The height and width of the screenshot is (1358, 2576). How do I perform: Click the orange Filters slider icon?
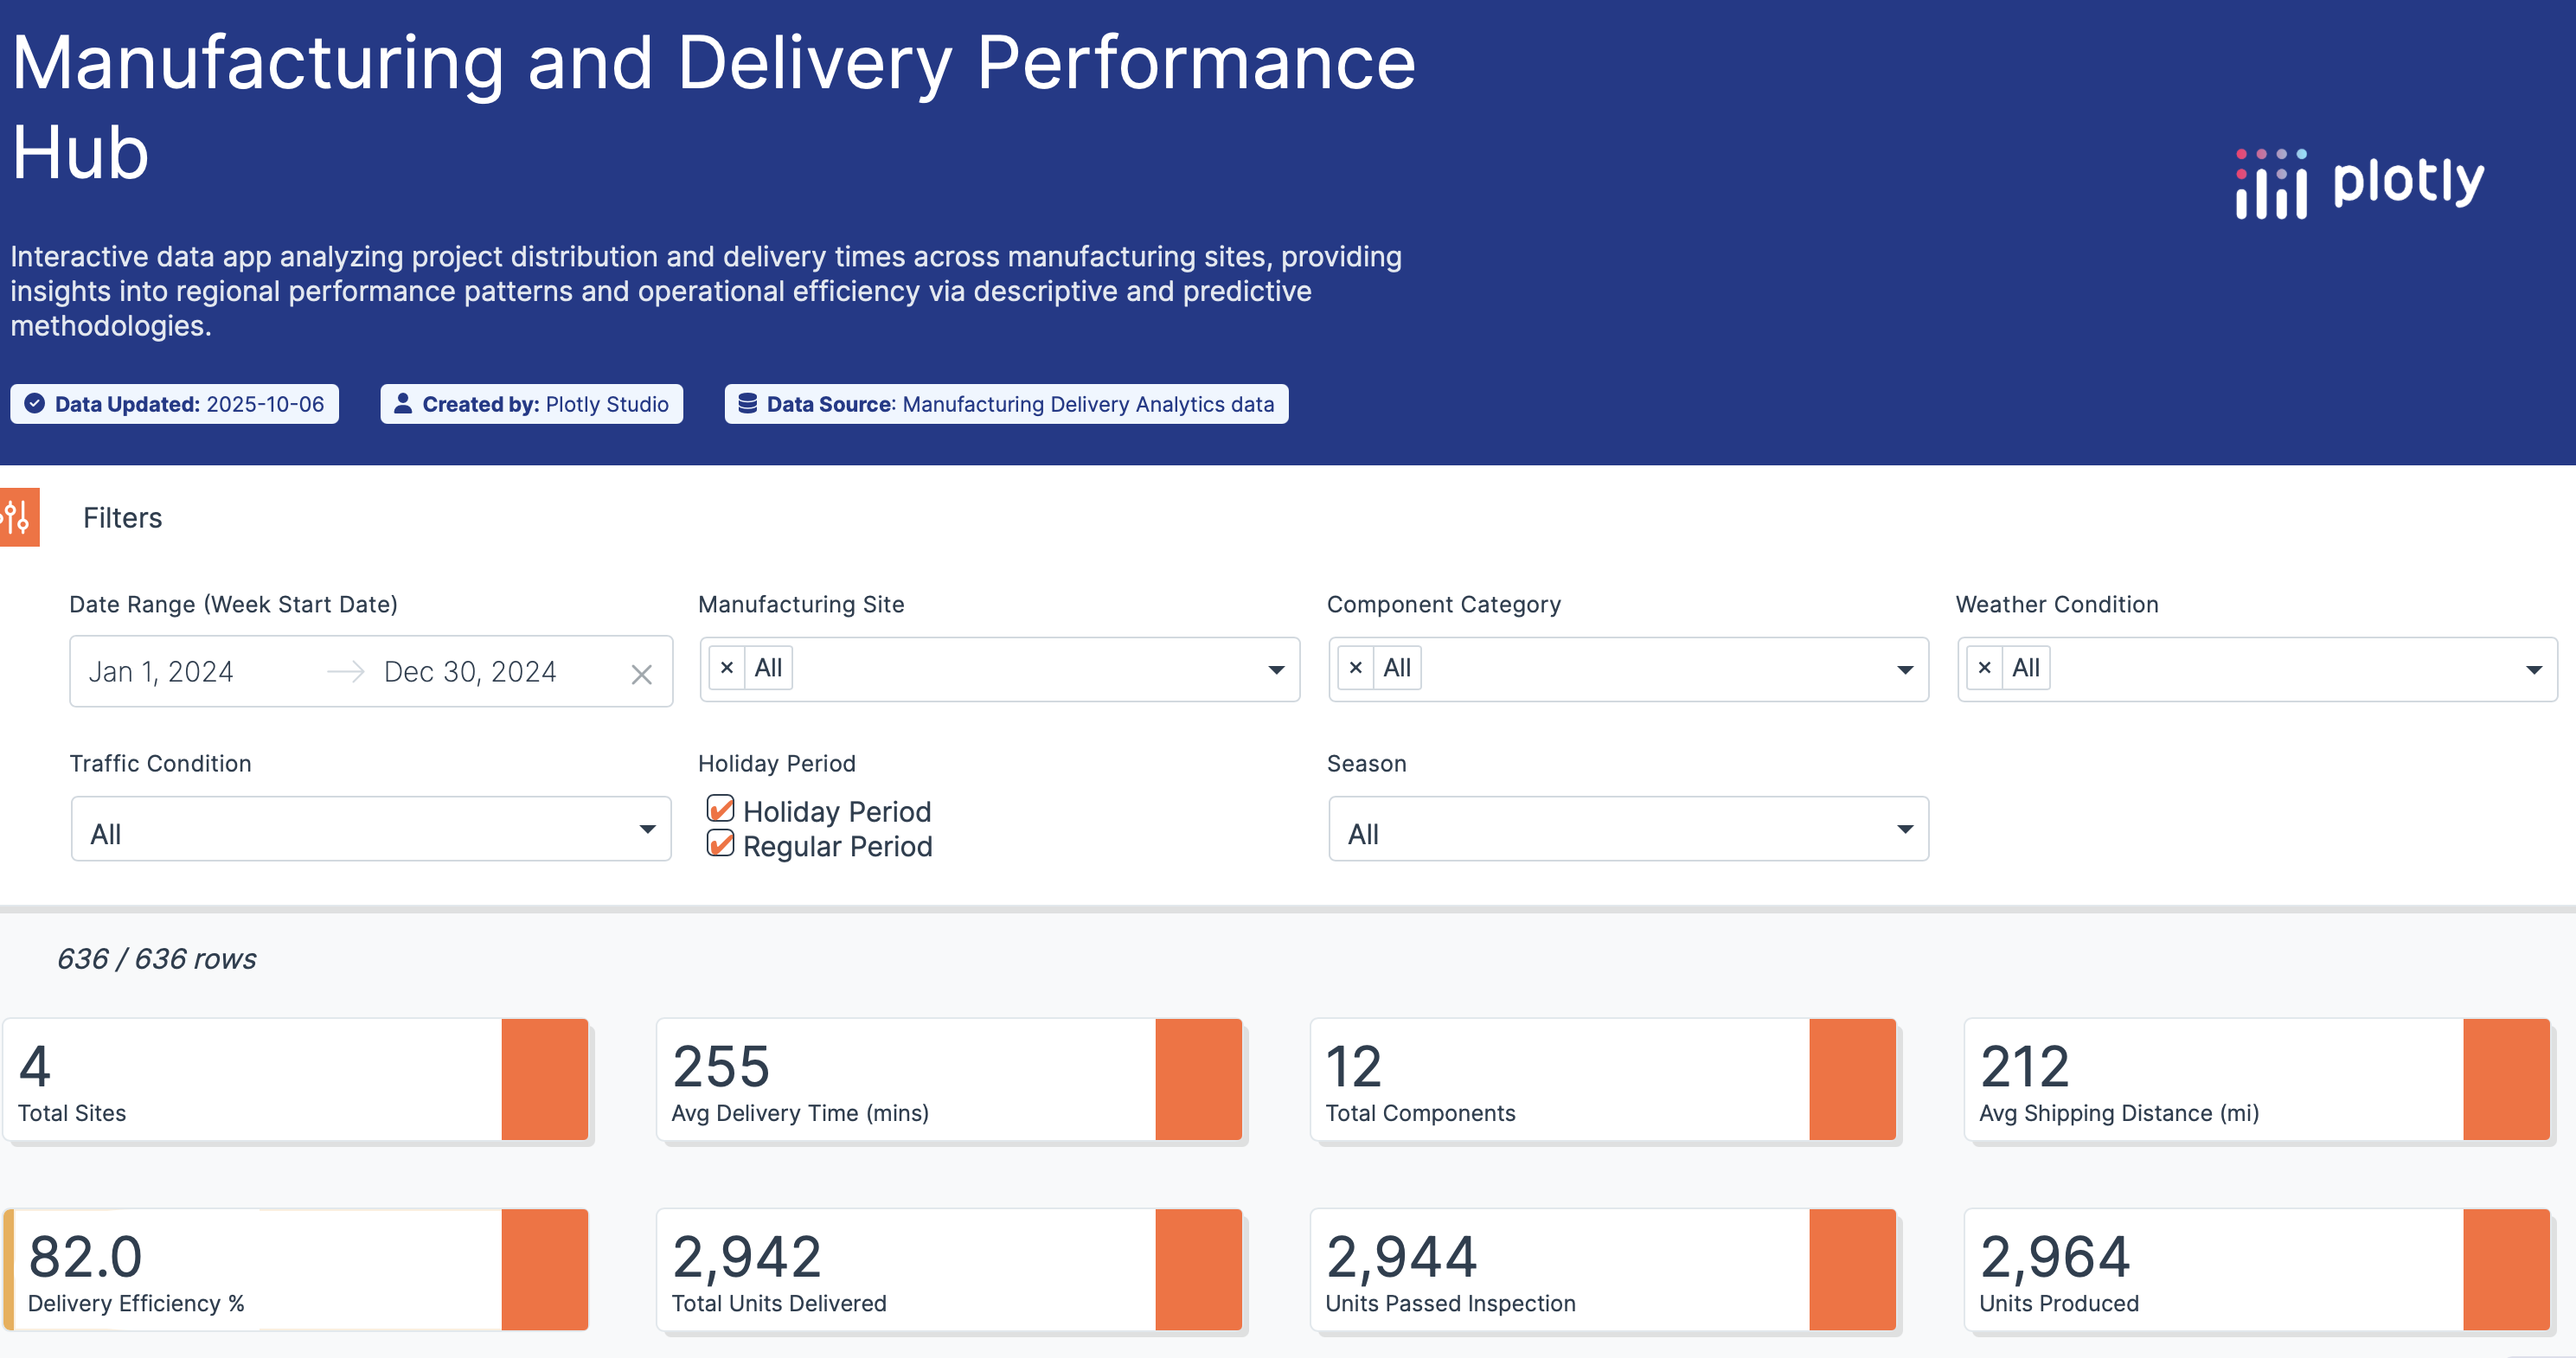(19, 517)
